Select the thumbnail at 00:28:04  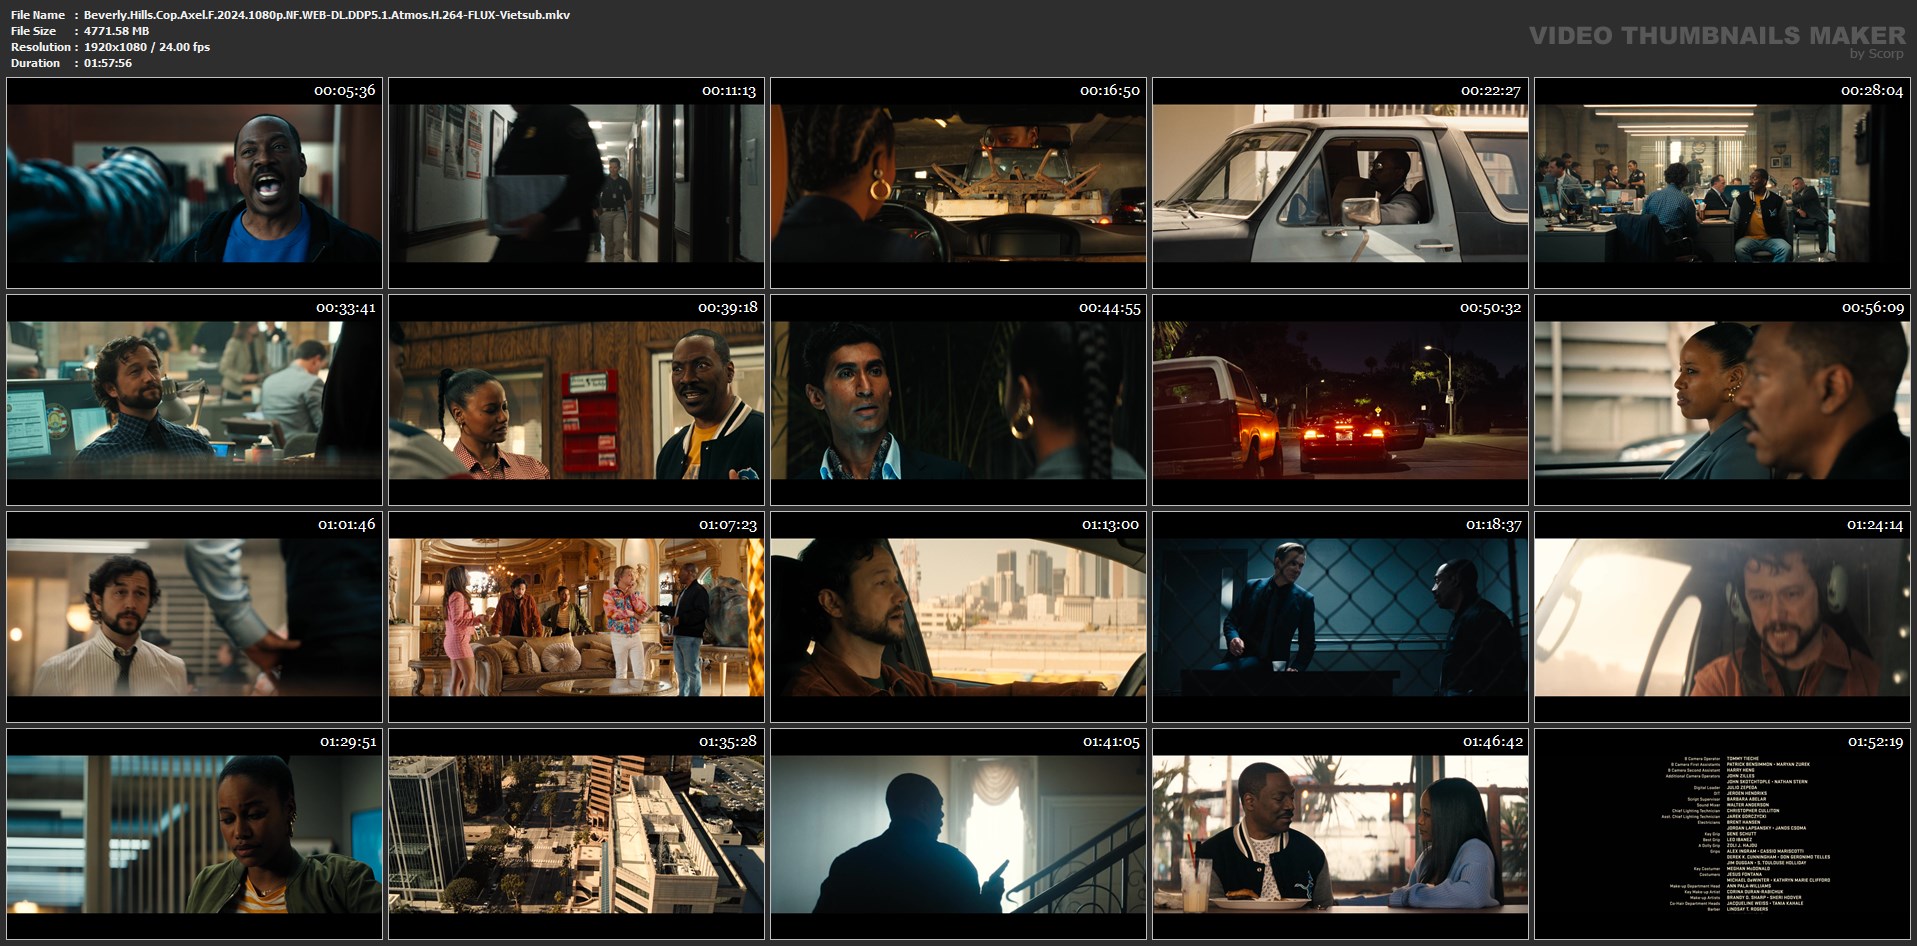(x=1722, y=183)
